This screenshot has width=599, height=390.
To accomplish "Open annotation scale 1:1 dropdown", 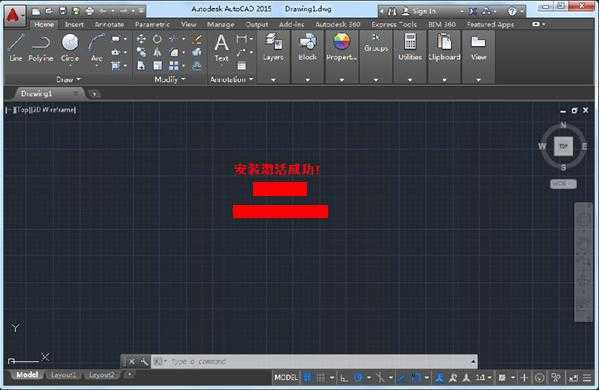I will [x=483, y=378].
